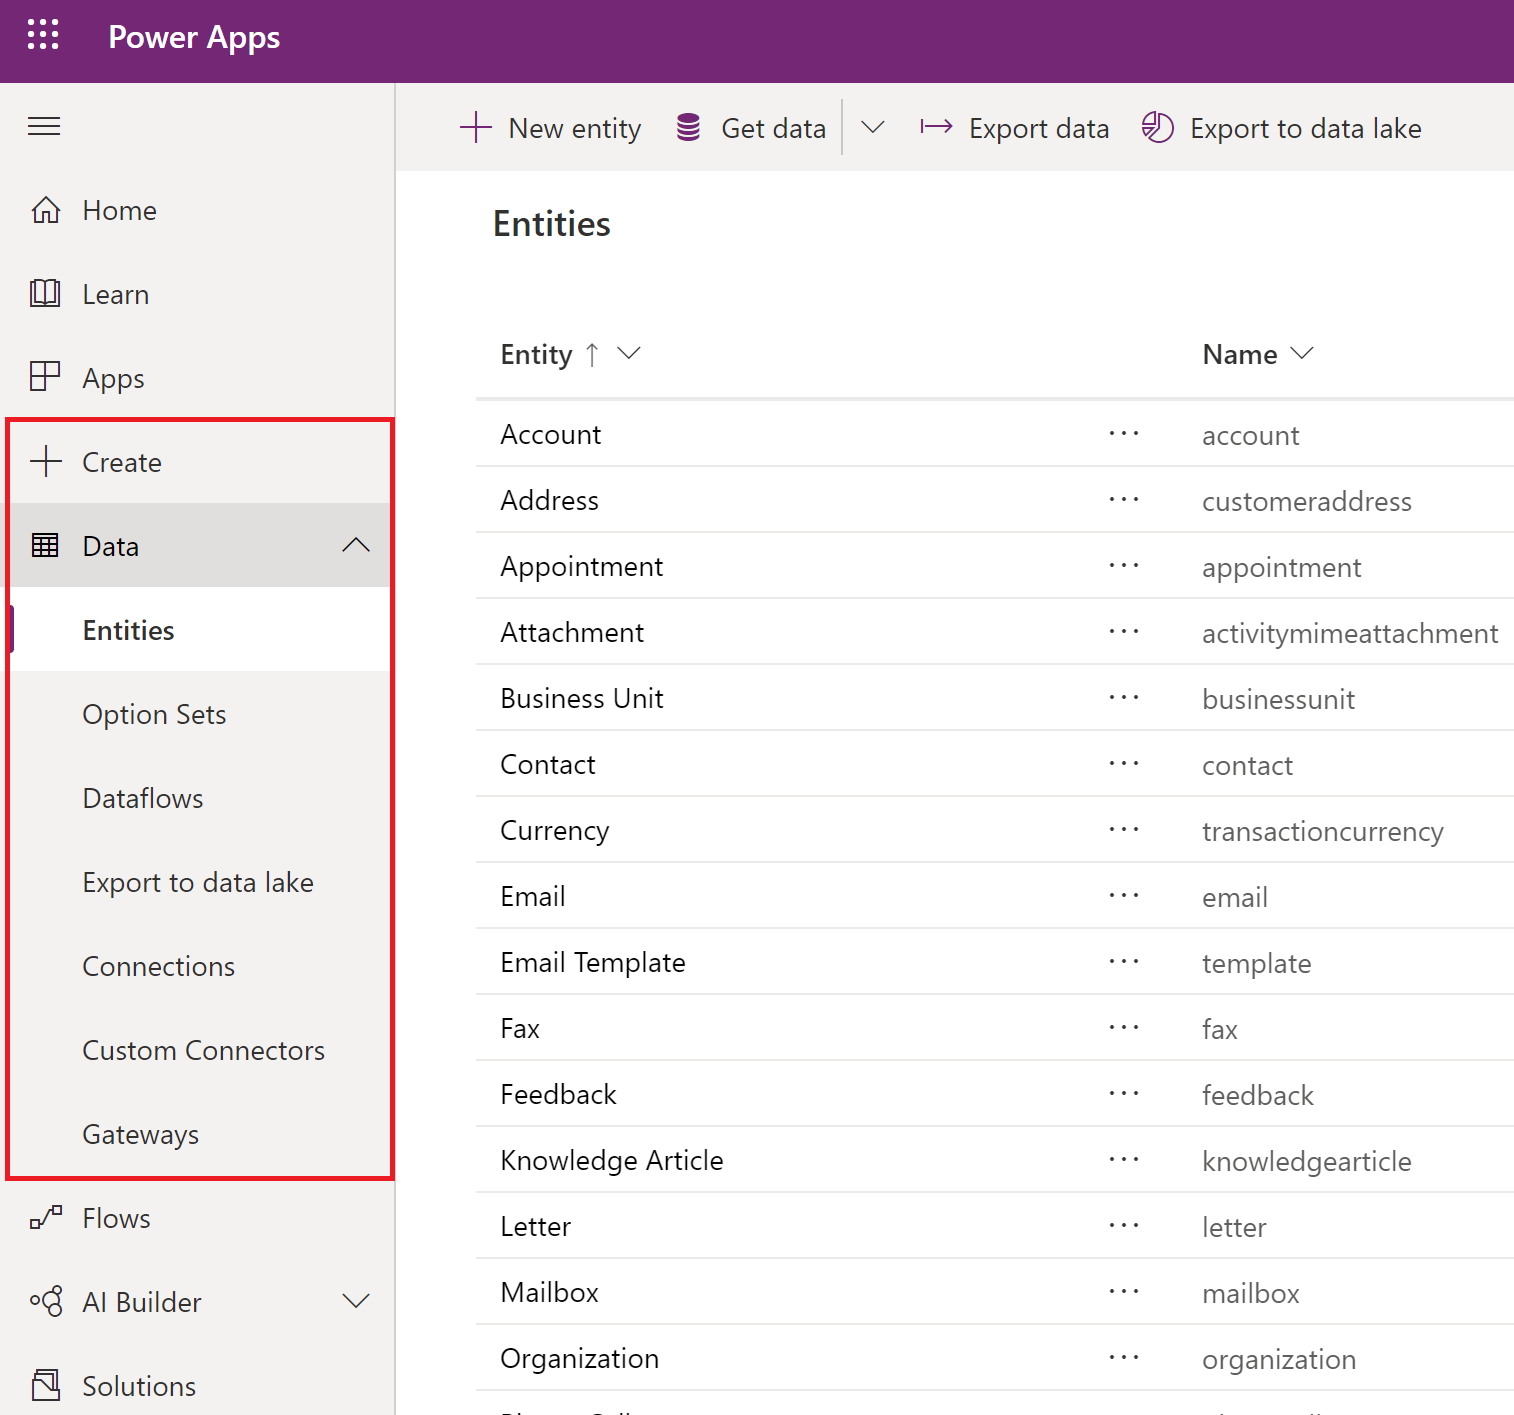The width and height of the screenshot is (1514, 1415).
Task: Open more options for Contact row
Action: [1124, 764]
